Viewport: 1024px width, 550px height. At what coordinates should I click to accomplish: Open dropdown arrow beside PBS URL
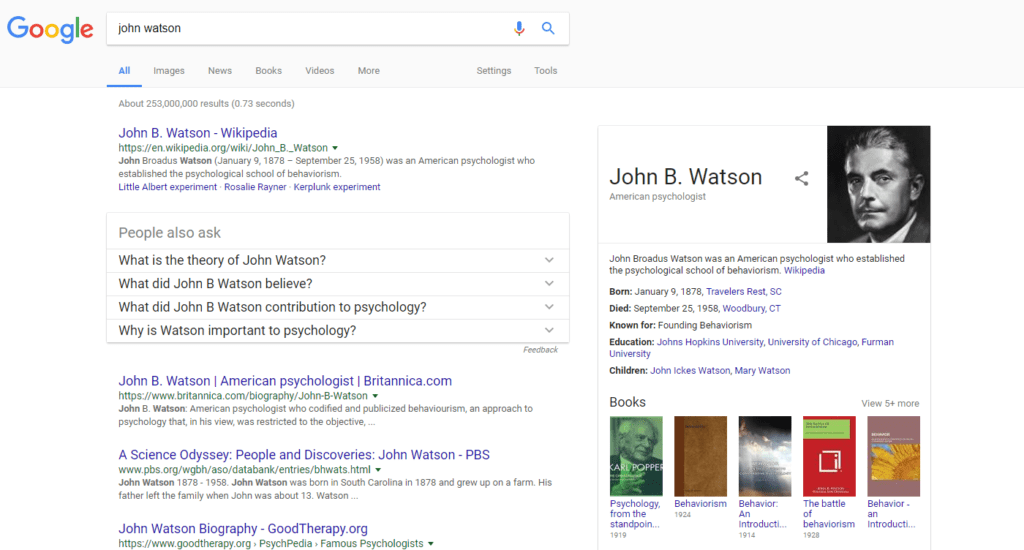(x=378, y=470)
